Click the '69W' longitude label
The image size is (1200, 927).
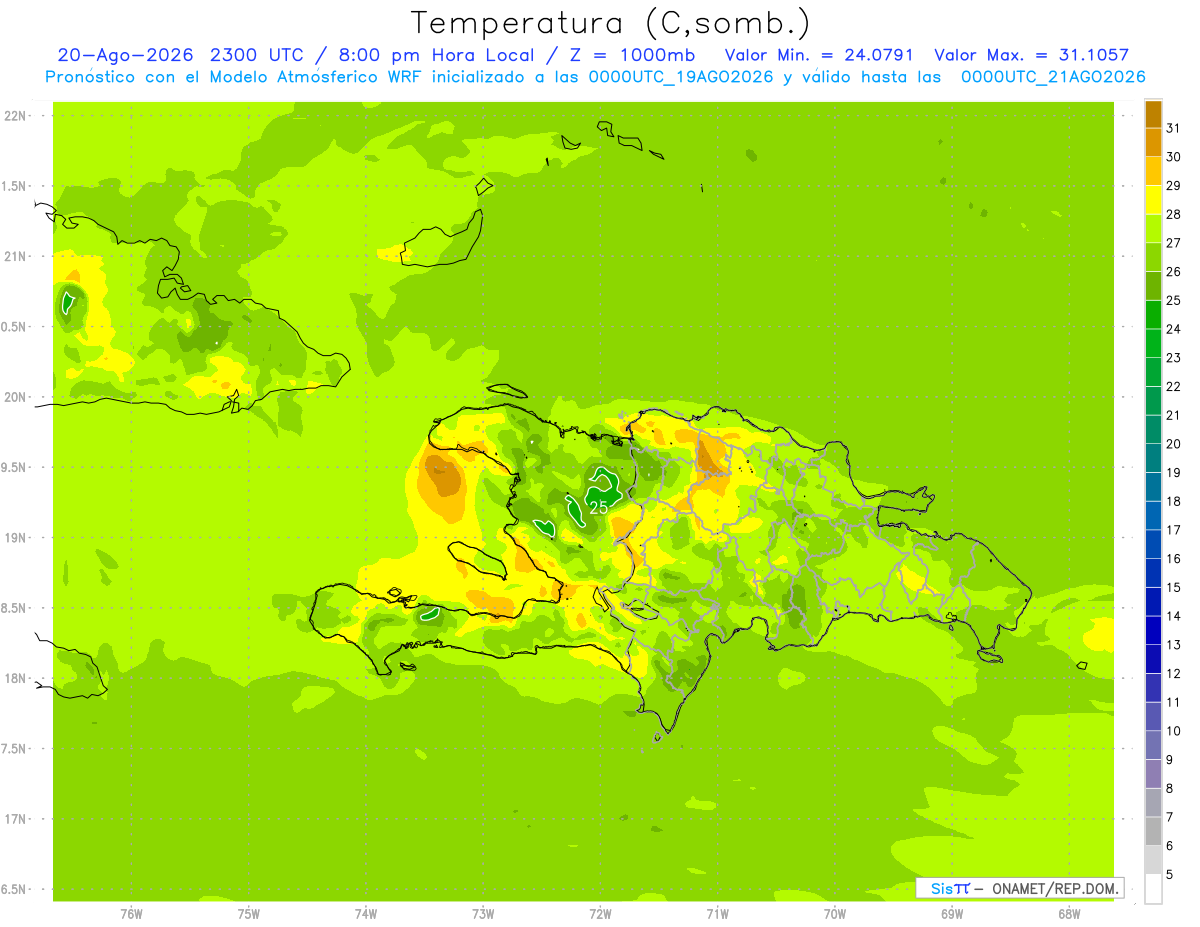(x=952, y=914)
